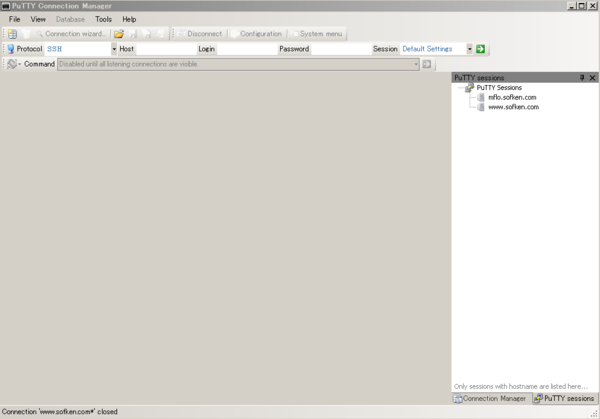Click the new database toolbar icon

(12, 34)
